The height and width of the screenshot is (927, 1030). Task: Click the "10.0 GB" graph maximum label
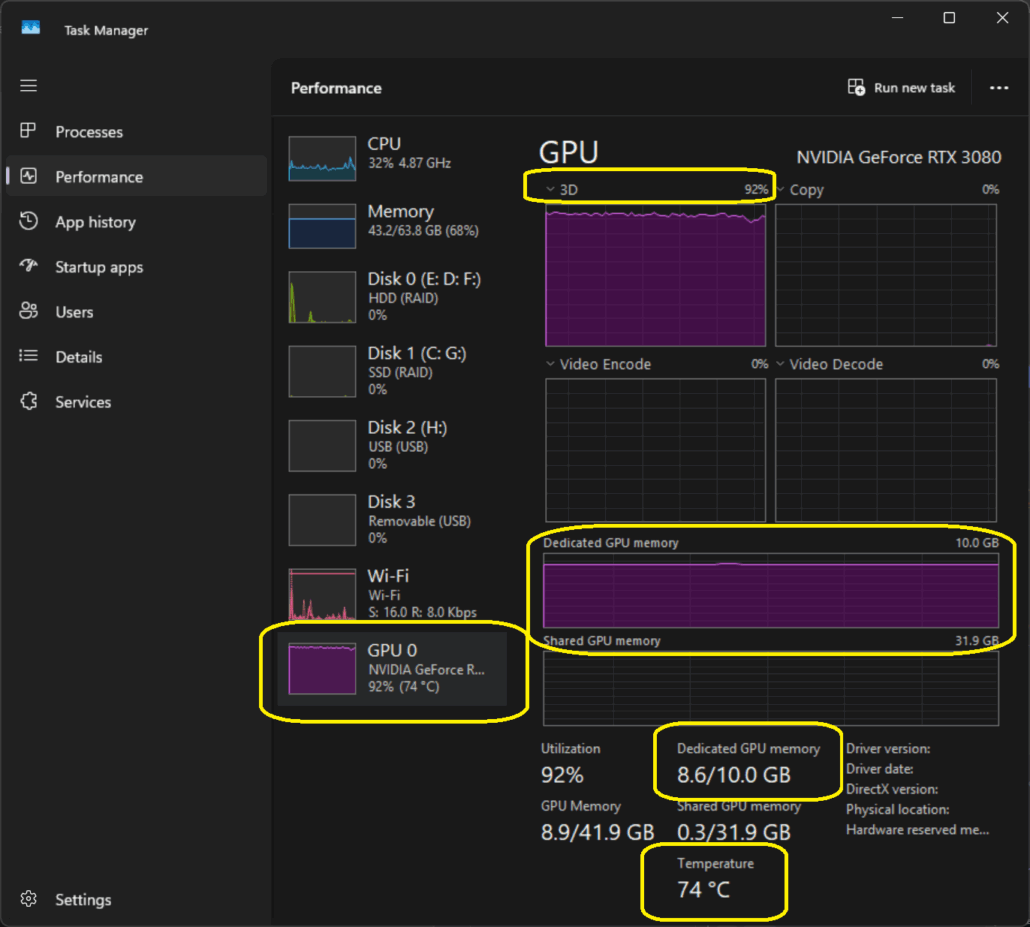click(977, 543)
